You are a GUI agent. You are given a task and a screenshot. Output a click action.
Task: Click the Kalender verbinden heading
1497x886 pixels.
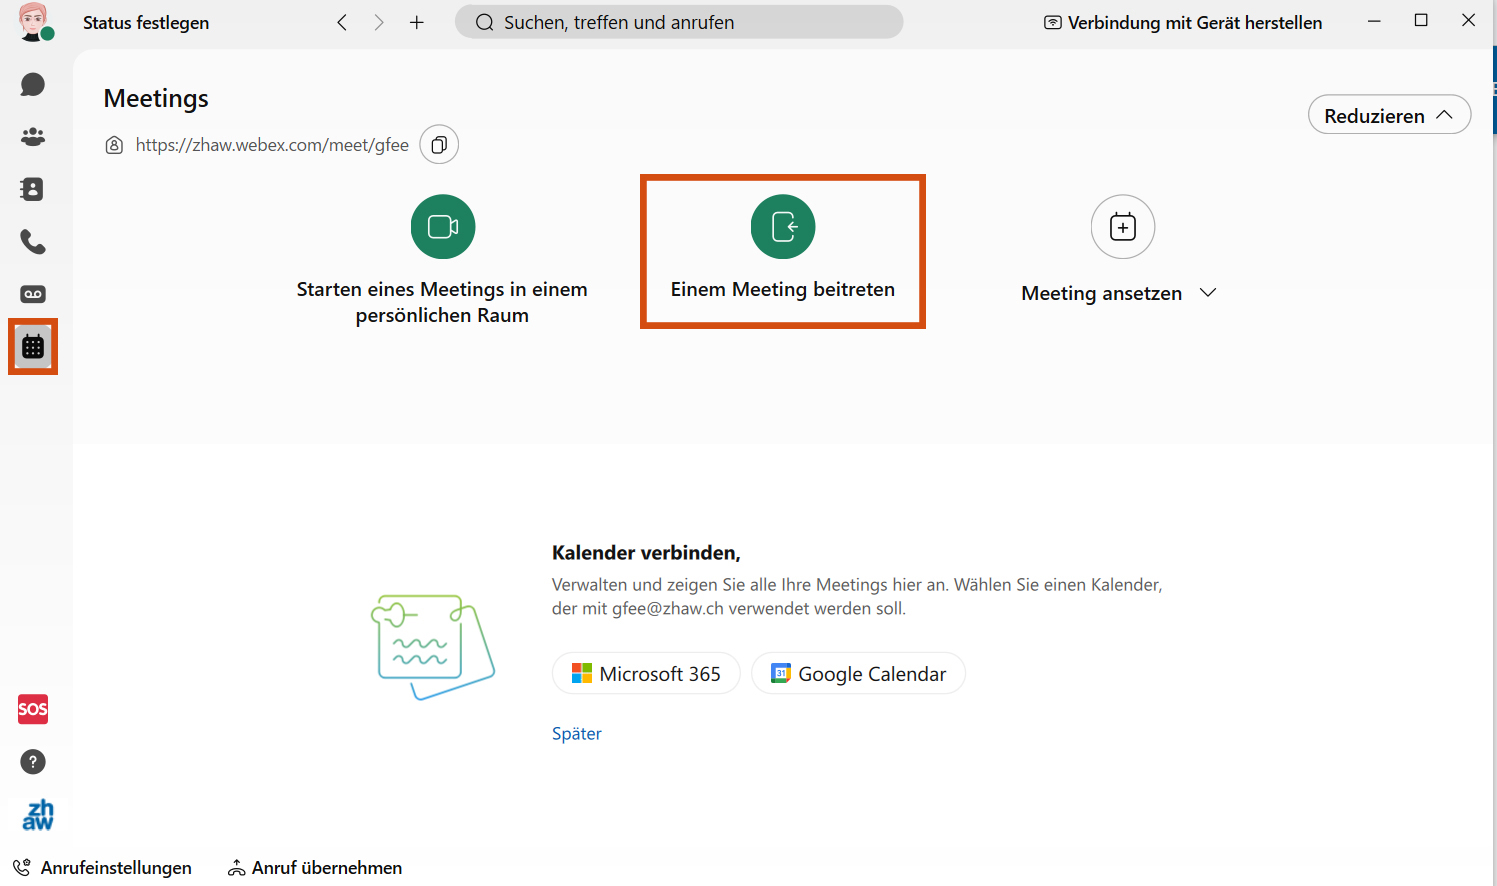[x=646, y=553]
